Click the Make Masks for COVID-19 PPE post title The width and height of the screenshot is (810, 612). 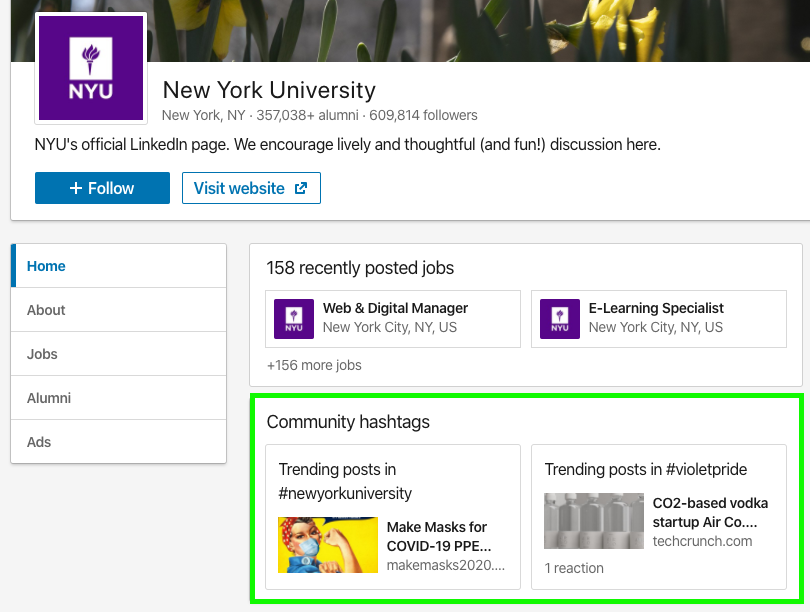(439, 536)
